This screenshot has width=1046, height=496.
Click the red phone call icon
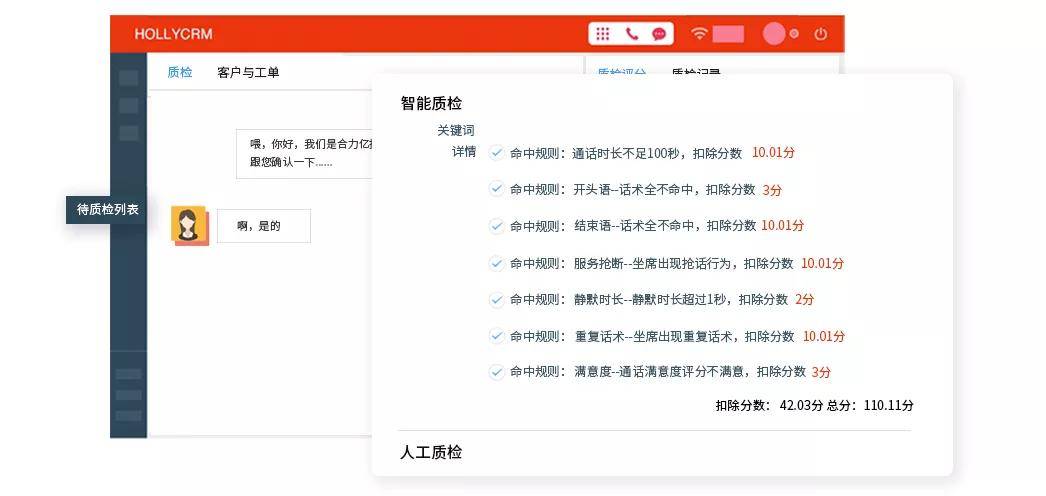(631, 34)
